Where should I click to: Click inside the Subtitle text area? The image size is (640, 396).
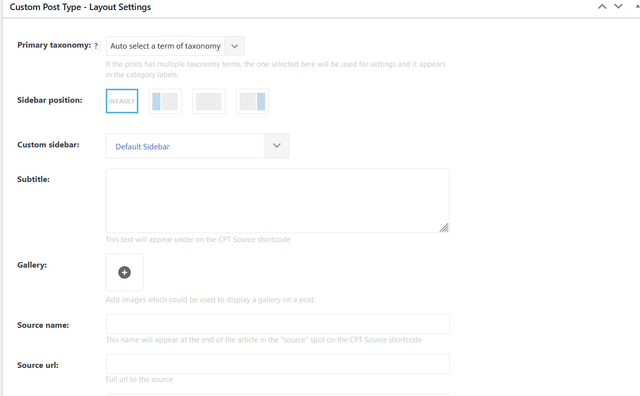pyautogui.click(x=278, y=200)
